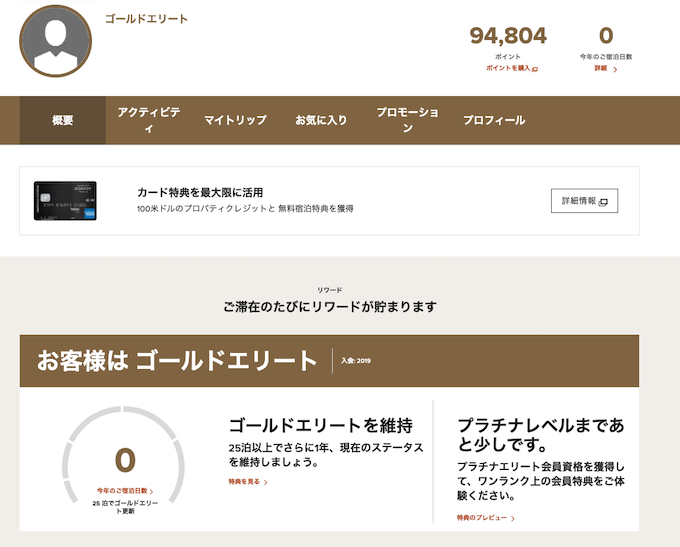
Task: Switch to the アクティビティ tab
Action: [148, 120]
